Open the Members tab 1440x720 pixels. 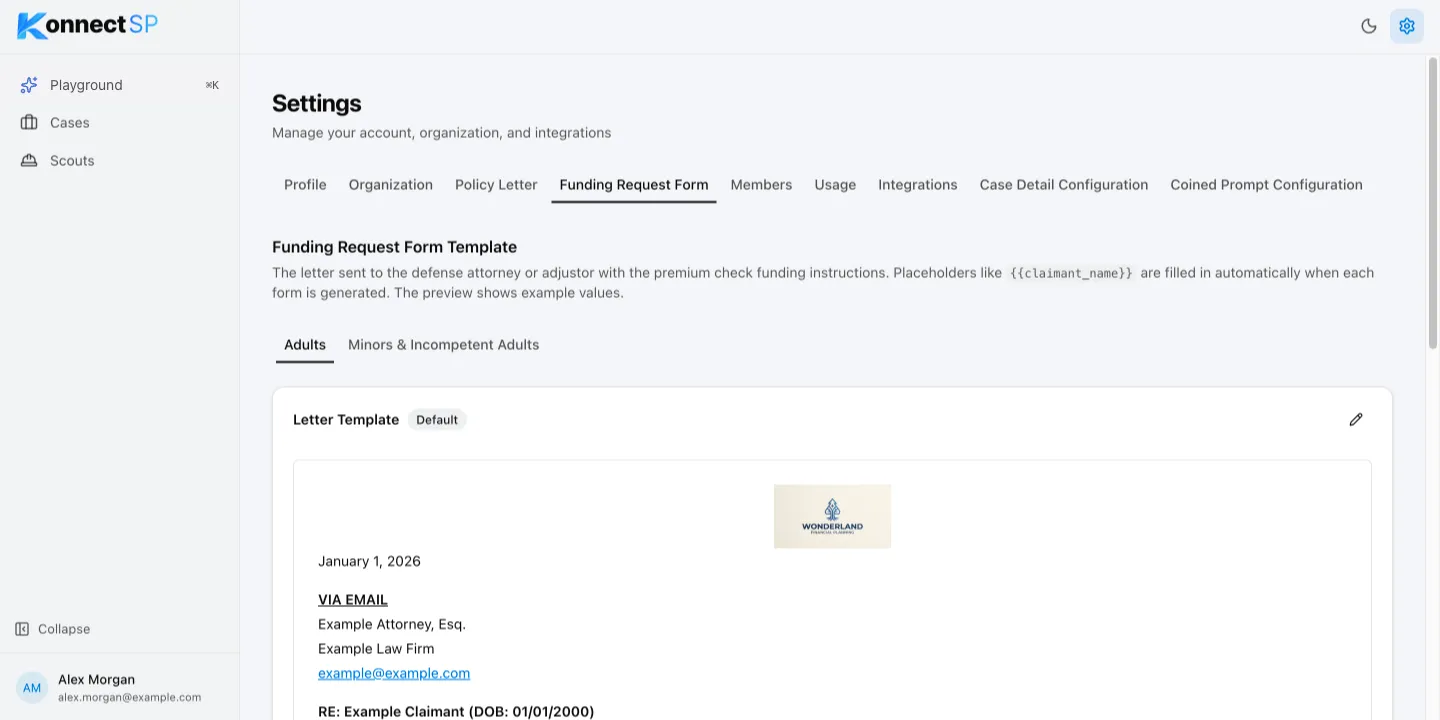point(761,185)
